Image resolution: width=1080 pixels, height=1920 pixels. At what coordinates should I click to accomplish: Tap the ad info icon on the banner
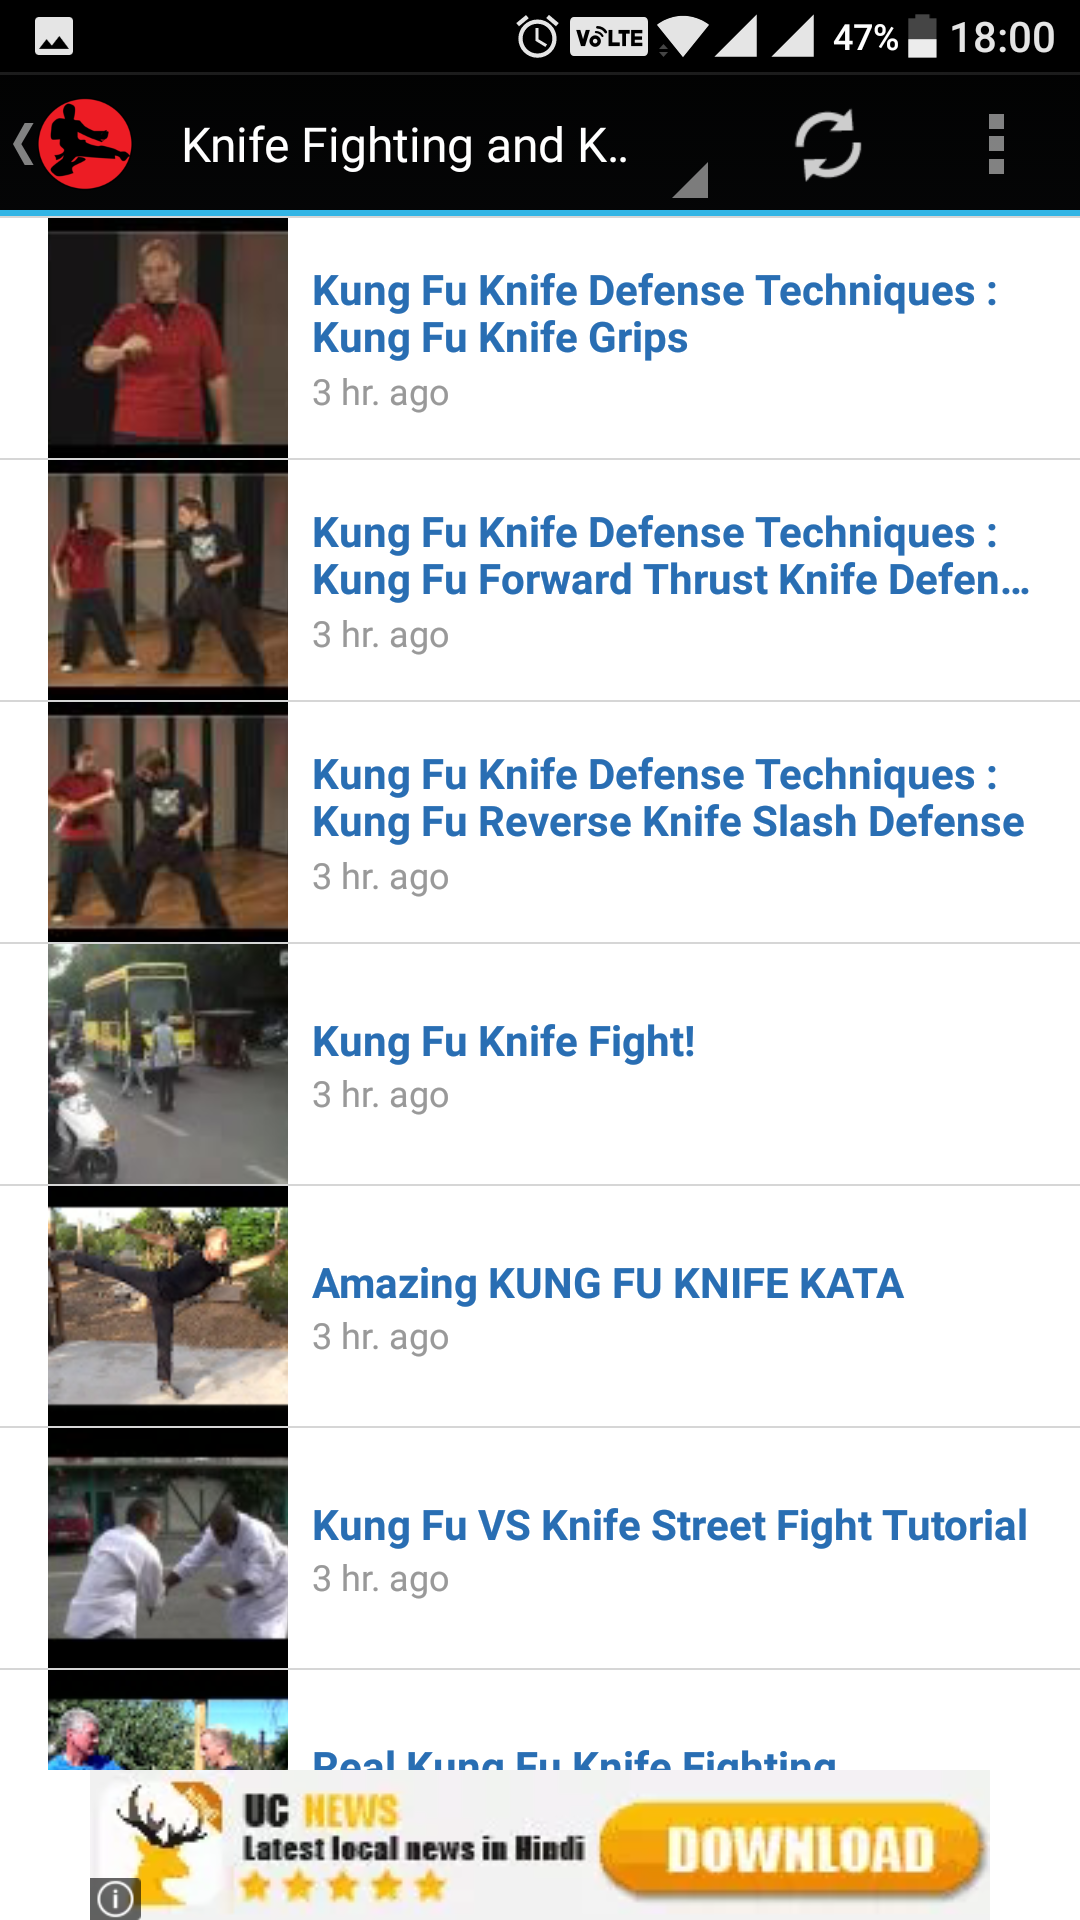pyautogui.click(x=115, y=1898)
